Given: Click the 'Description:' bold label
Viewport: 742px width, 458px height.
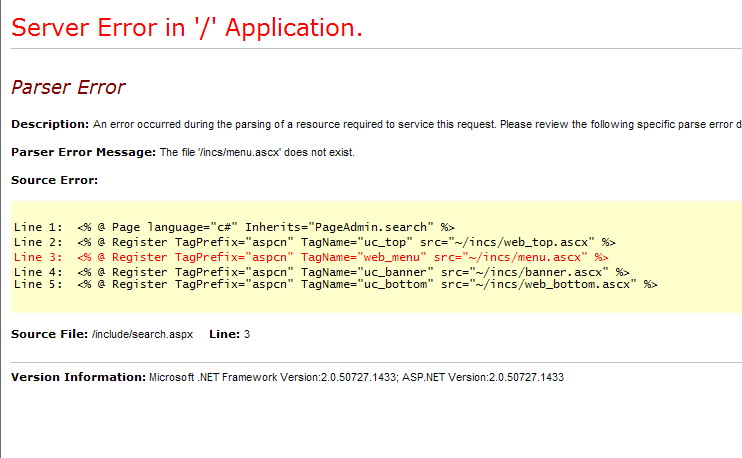Looking at the screenshot, I should (50, 124).
